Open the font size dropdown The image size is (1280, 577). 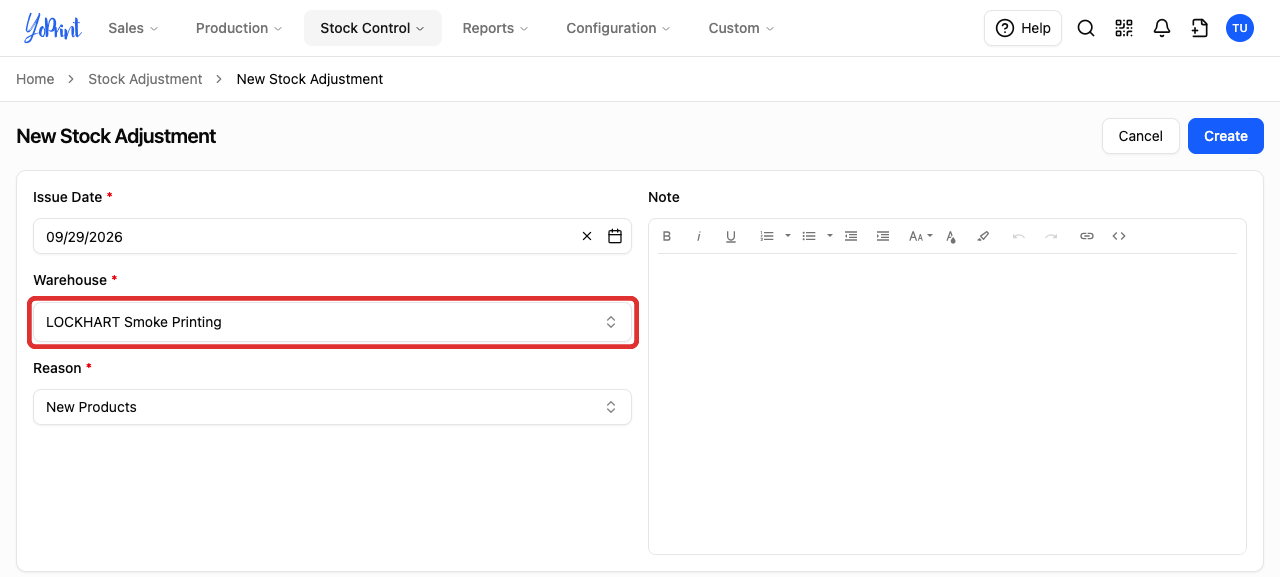point(920,236)
